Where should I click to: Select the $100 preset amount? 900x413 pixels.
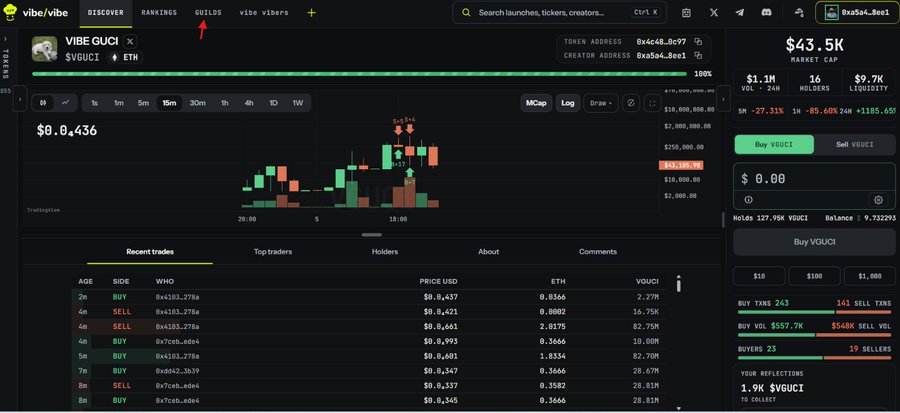(x=814, y=276)
